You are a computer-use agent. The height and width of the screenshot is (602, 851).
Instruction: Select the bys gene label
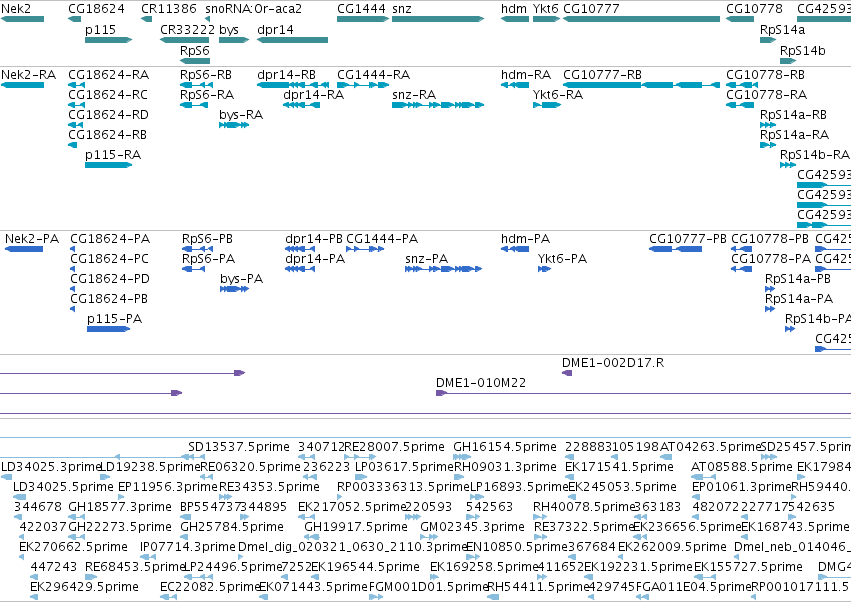tap(229, 29)
